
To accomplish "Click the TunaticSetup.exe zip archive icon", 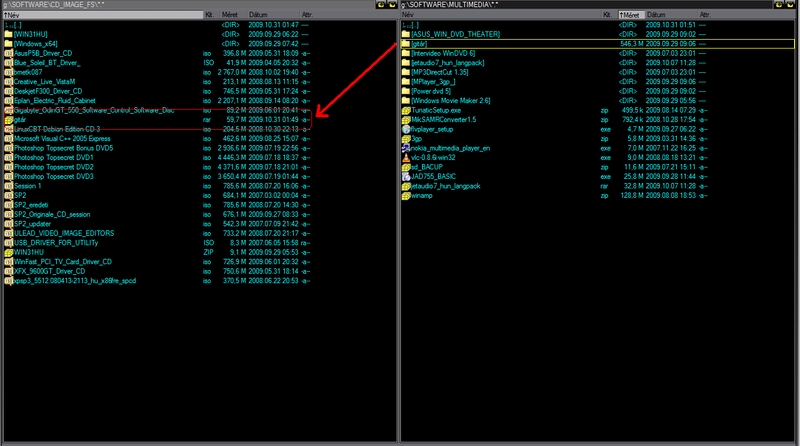I will coord(406,110).
